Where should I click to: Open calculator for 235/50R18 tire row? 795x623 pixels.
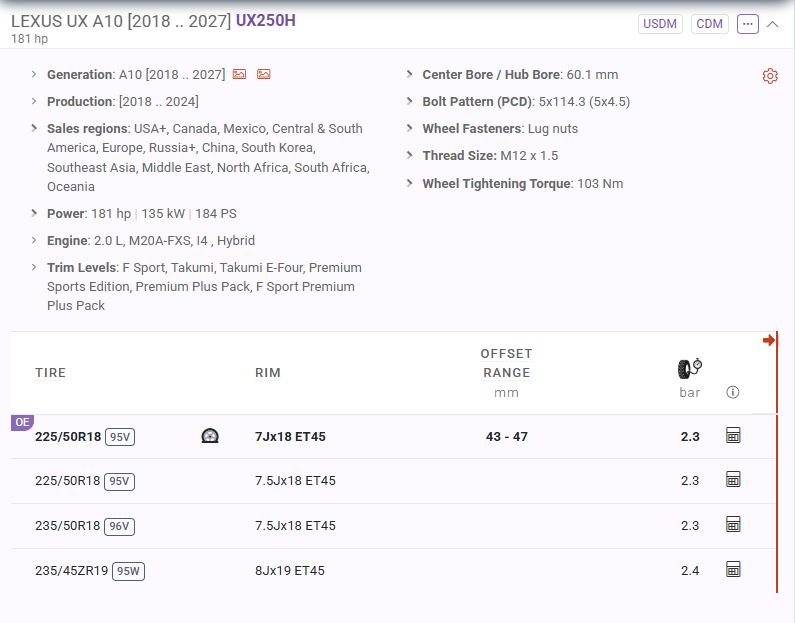tap(733, 525)
